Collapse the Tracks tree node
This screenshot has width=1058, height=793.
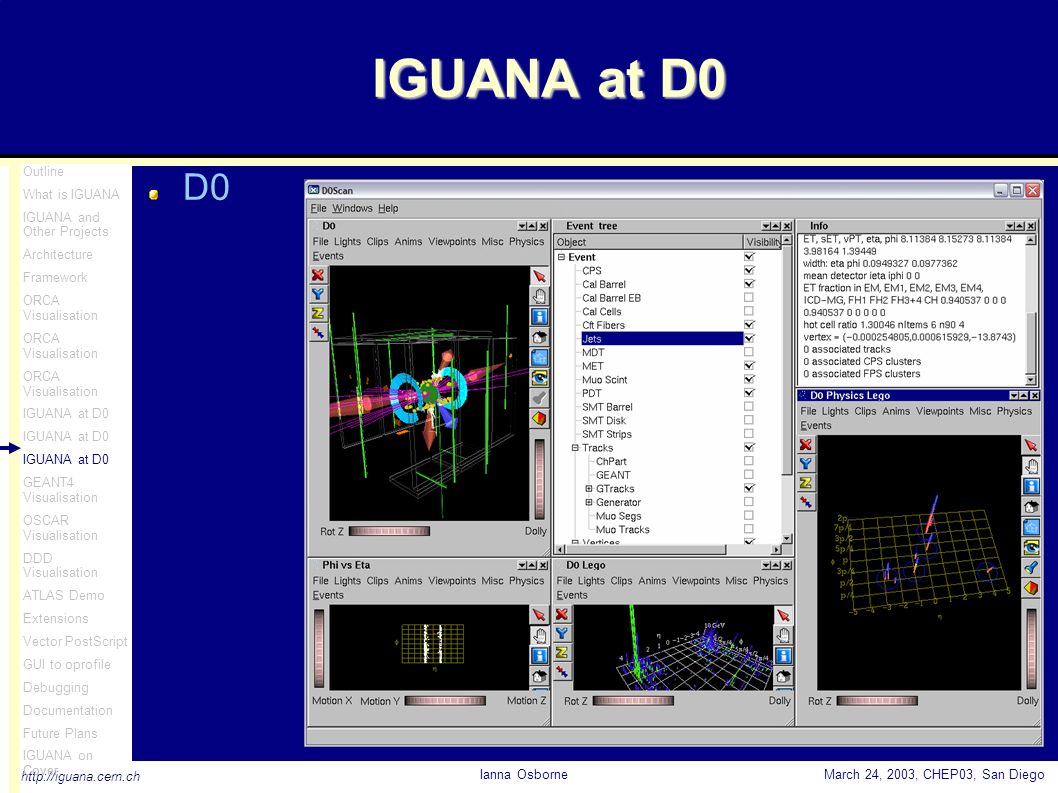pos(575,447)
